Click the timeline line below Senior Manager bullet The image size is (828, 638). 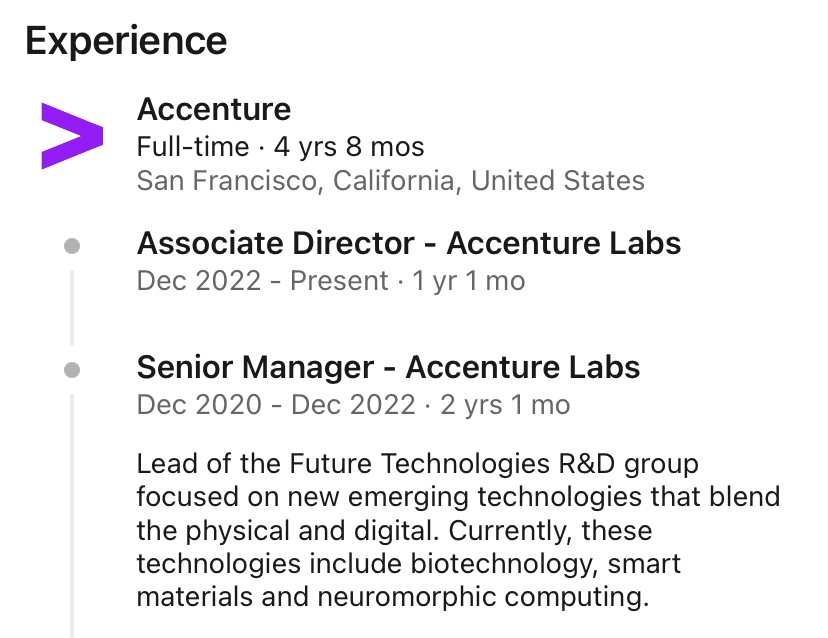coord(72,515)
